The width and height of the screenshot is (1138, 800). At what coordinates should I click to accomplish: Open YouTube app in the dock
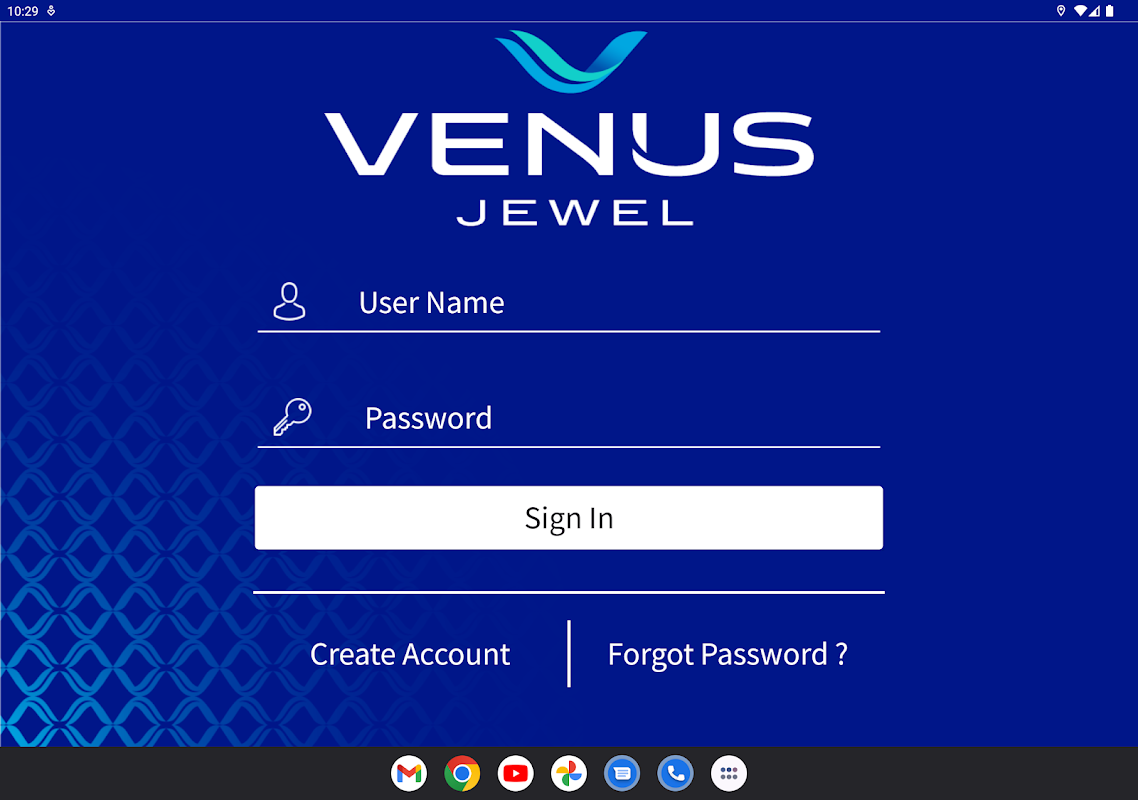tap(516, 773)
